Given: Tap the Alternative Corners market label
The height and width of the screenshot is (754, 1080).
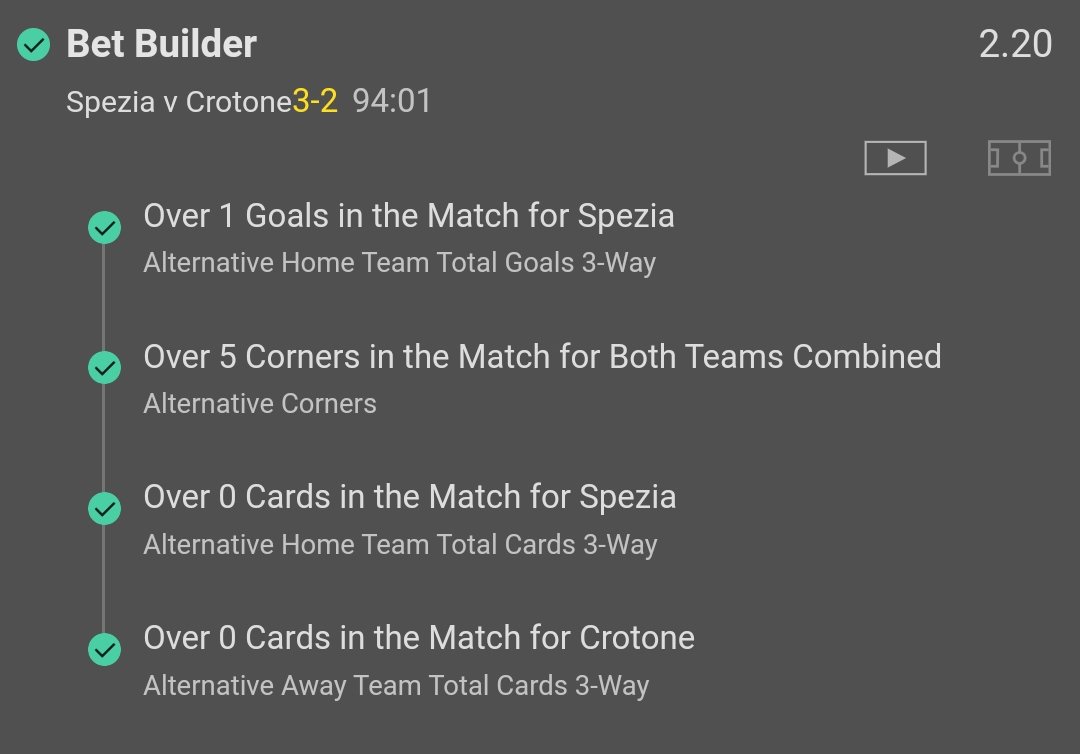Looking at the screenshot, I should [x=260, y=404].
